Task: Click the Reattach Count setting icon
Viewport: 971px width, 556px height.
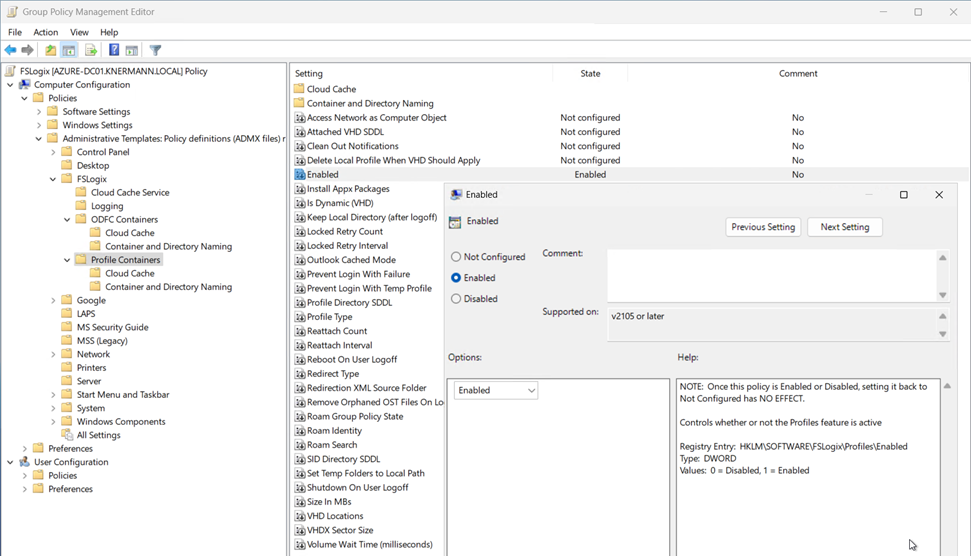Action: point(300,331)
